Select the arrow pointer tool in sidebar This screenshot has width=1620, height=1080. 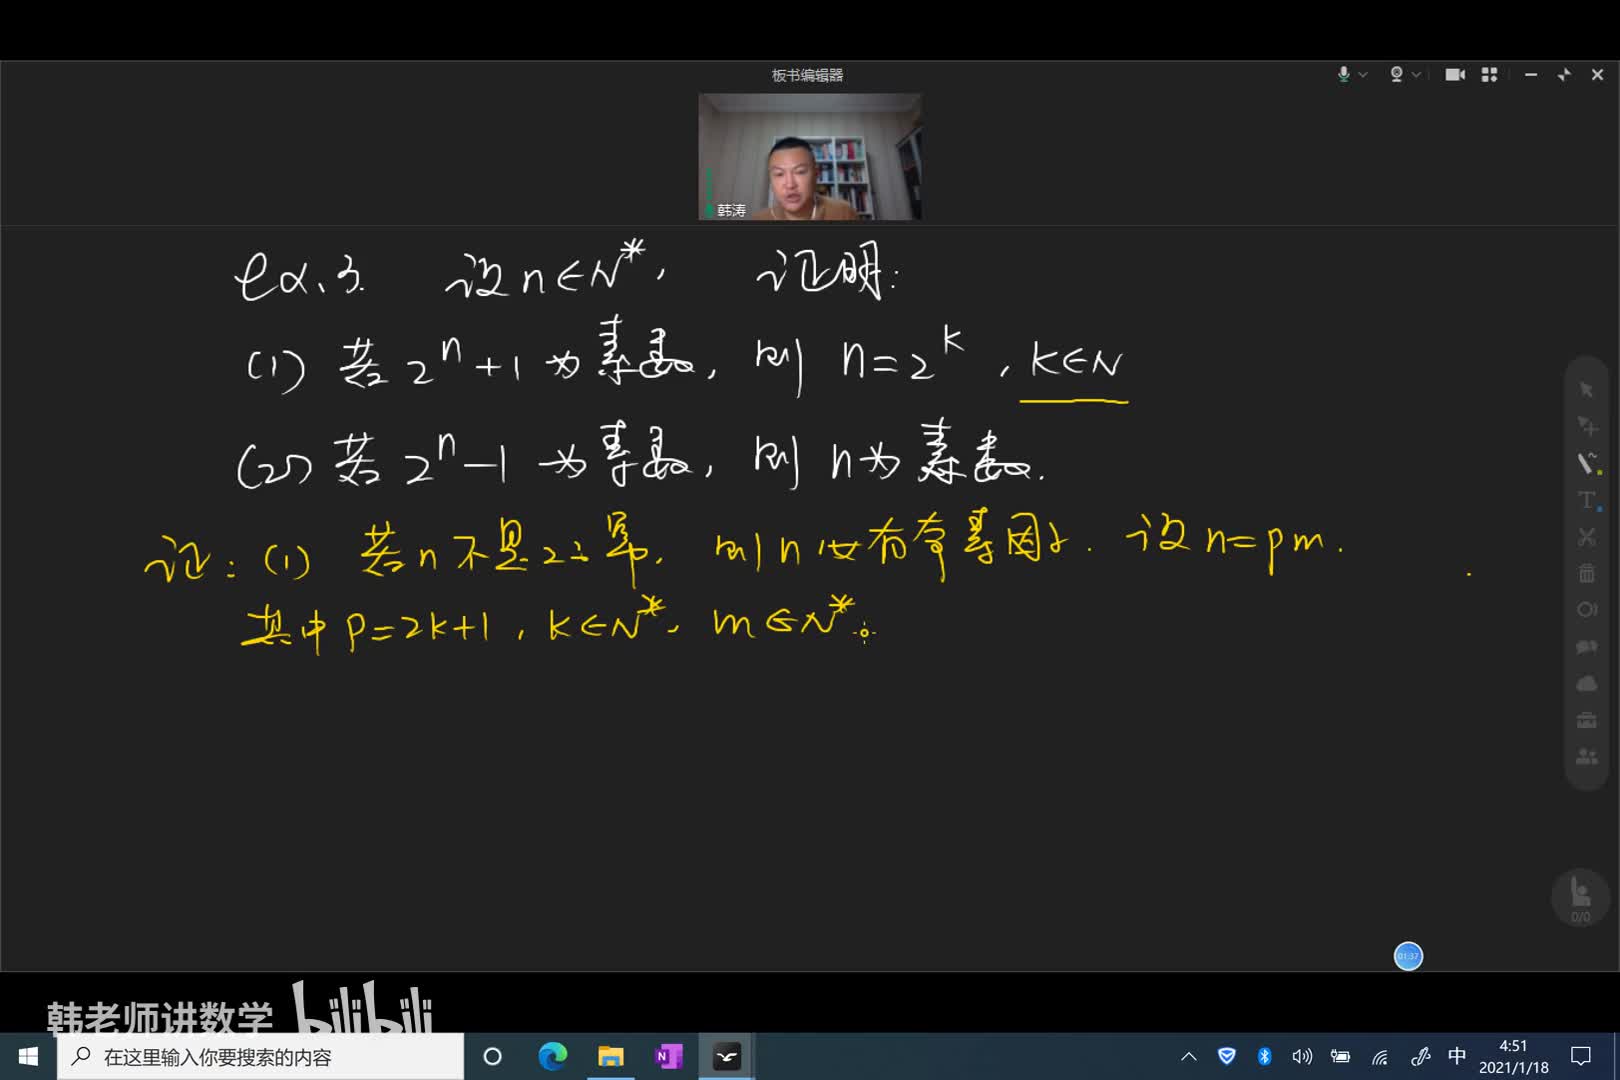pos(1586,389)
